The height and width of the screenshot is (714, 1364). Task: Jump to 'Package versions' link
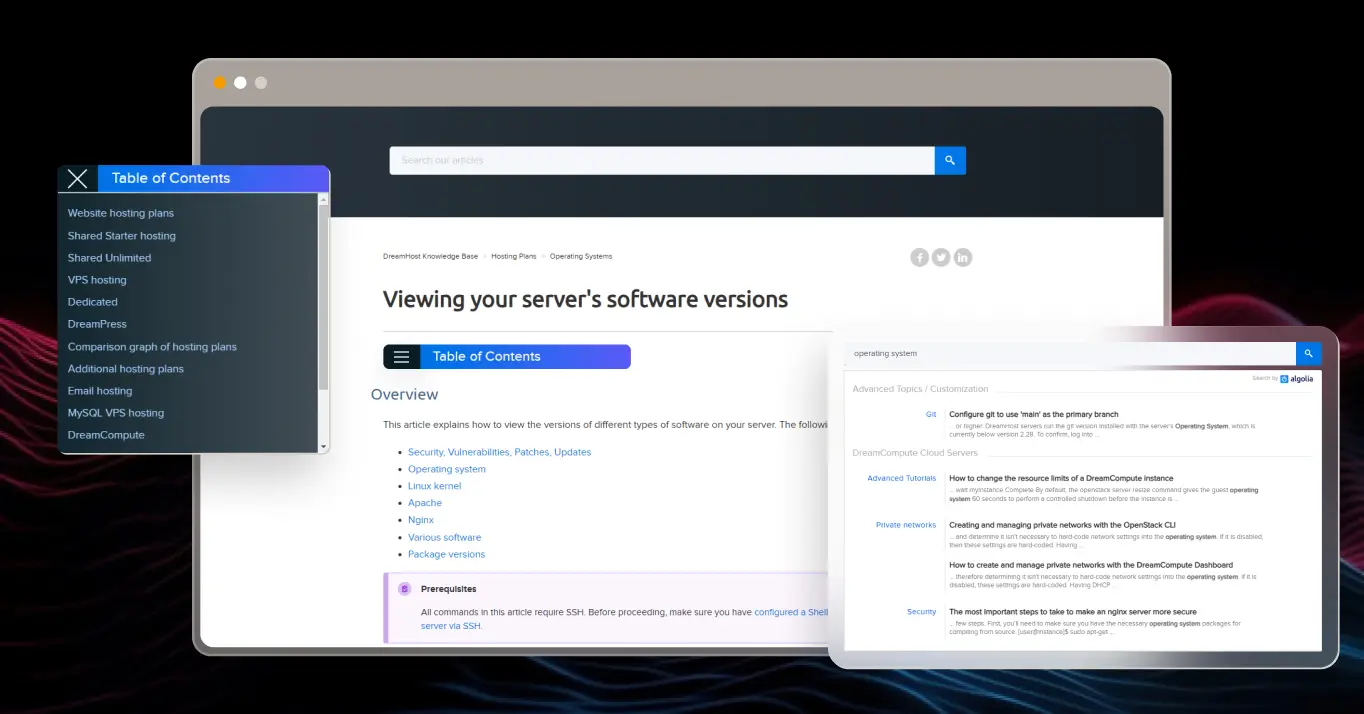pos(446,554)
